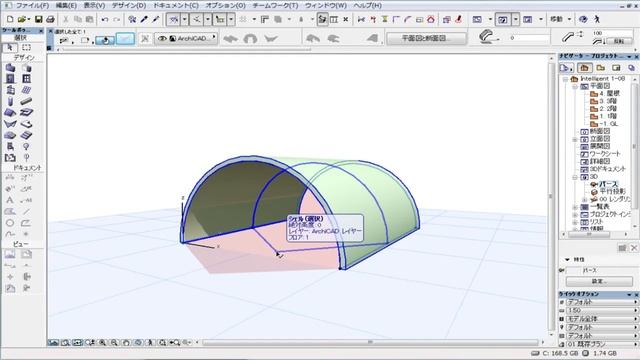Open the ファイル(F) menu
The width and height of the screenshot is (640, 360).
[x=33, y=6]
